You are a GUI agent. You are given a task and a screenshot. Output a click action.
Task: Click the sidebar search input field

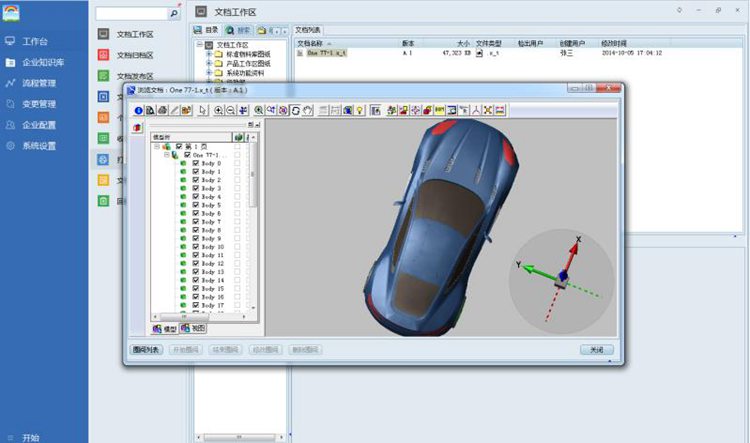(129, 15)
